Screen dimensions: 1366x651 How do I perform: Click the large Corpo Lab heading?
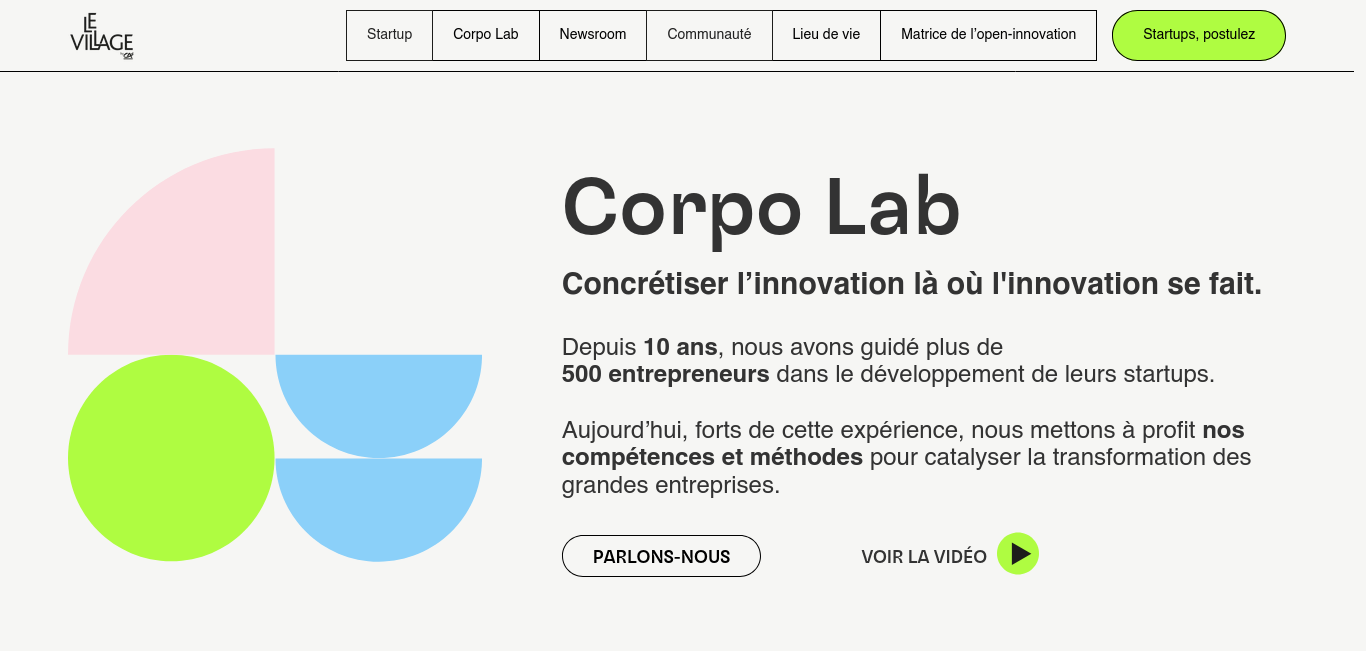tap(761, 207)
